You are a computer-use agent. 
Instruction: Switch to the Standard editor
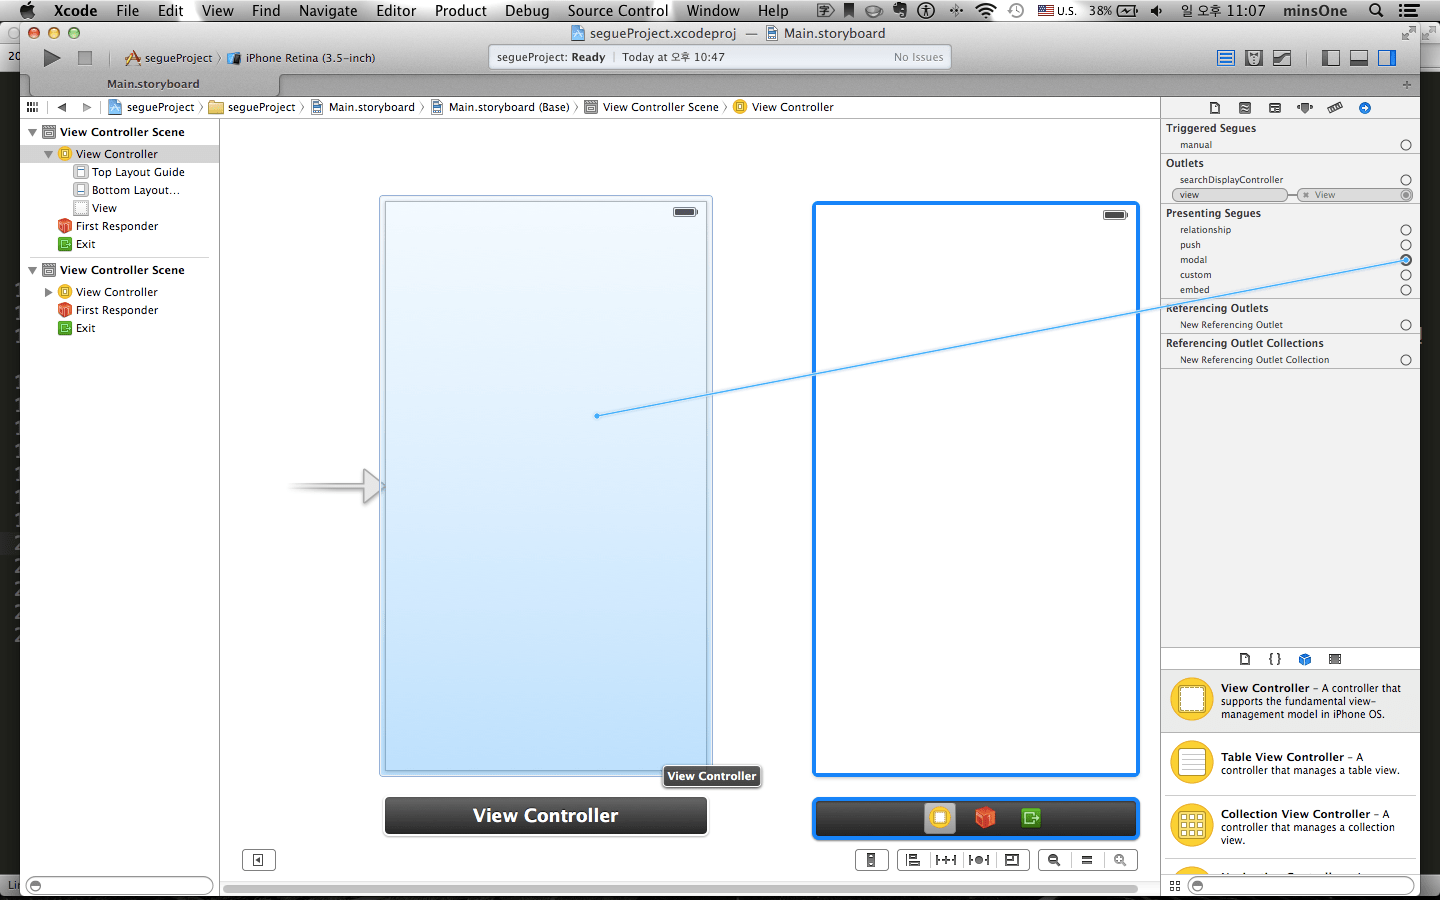tap(1226, 58)
